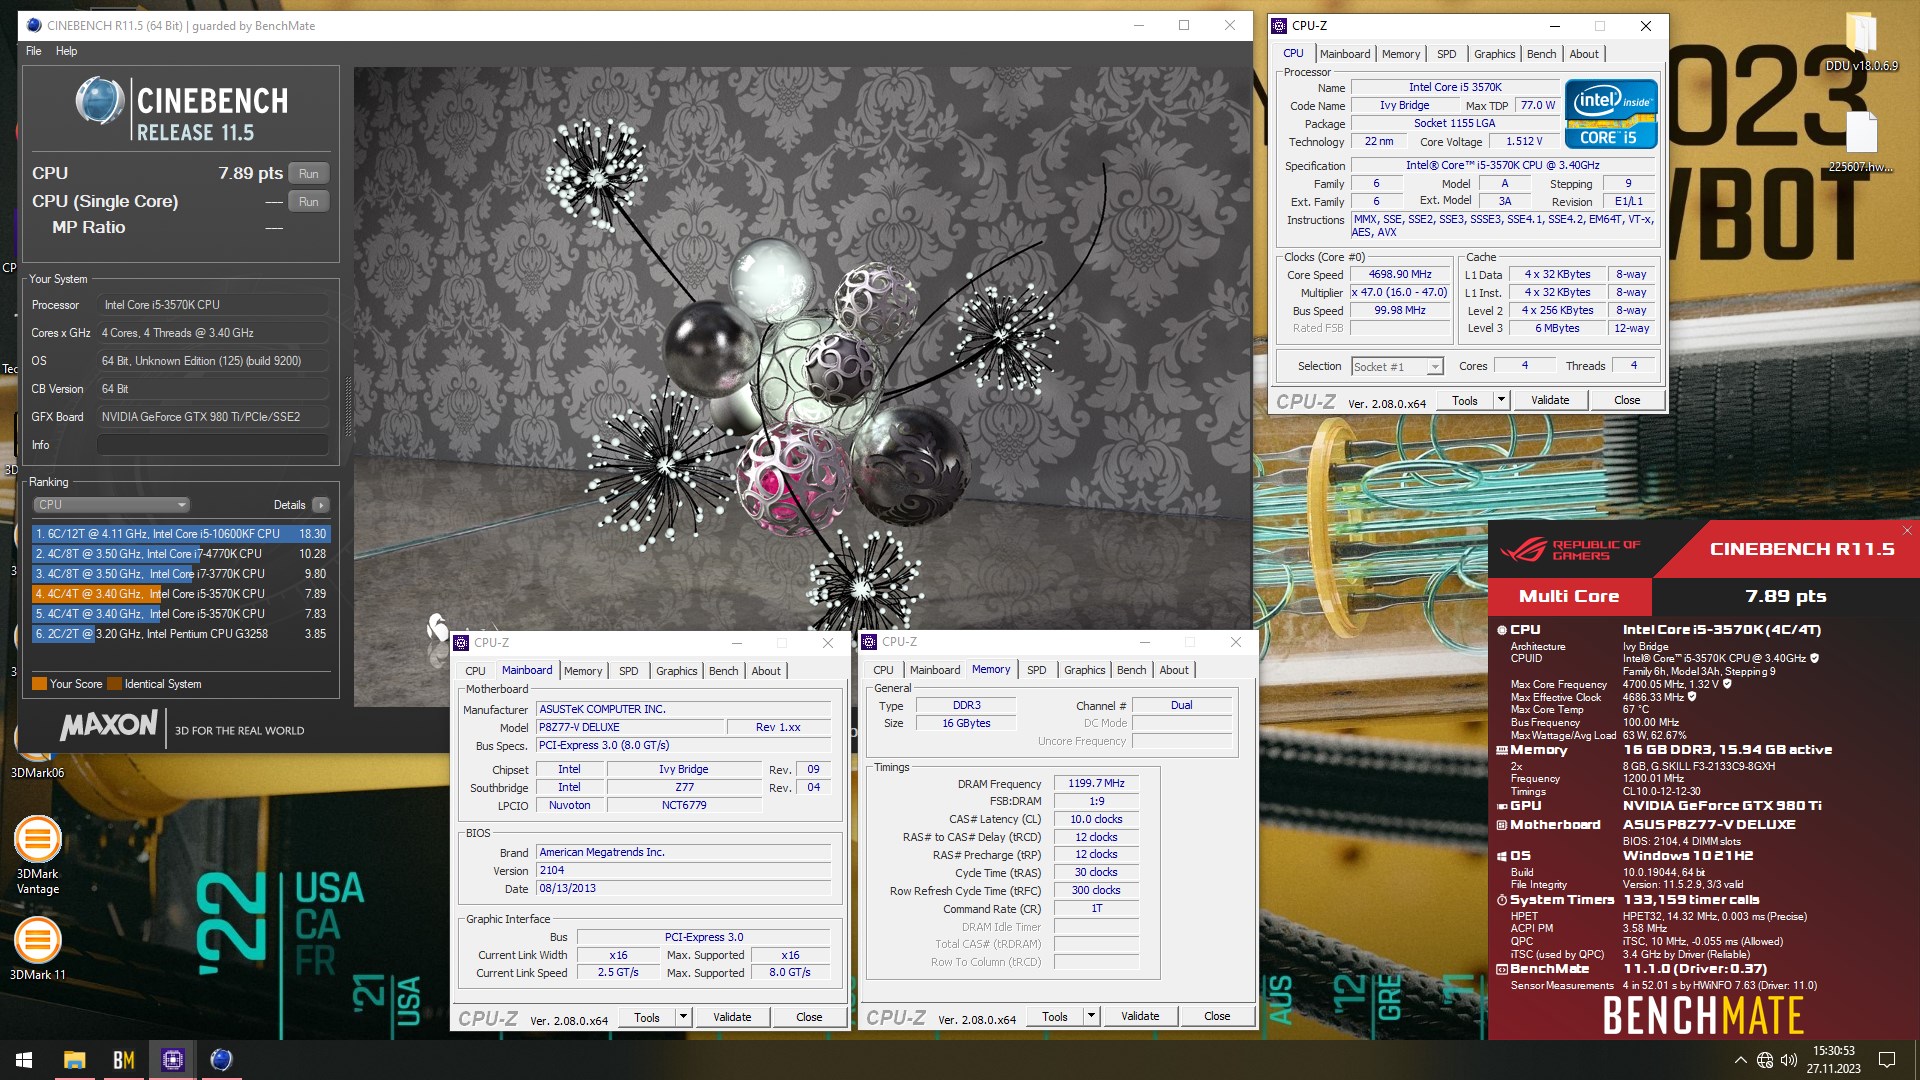This screenshot has height=1080, width=1920.
Task: Open Socket #1 selection dropdown
Action: pyautogui.click(x=1397, y=367)
